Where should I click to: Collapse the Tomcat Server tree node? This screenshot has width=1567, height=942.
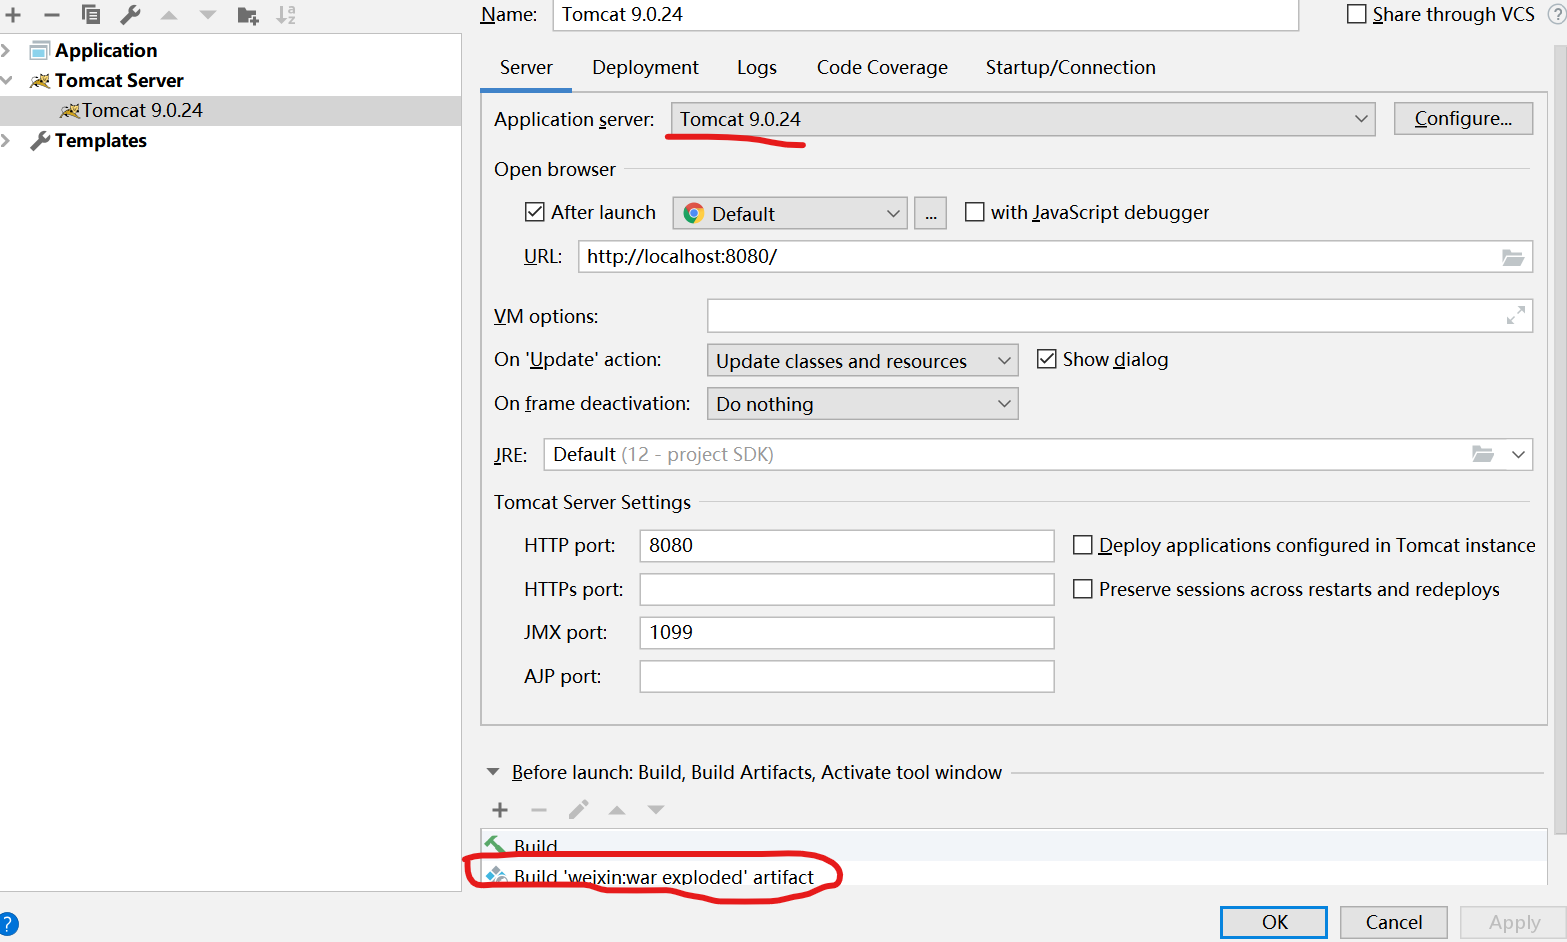coord(6,81)
